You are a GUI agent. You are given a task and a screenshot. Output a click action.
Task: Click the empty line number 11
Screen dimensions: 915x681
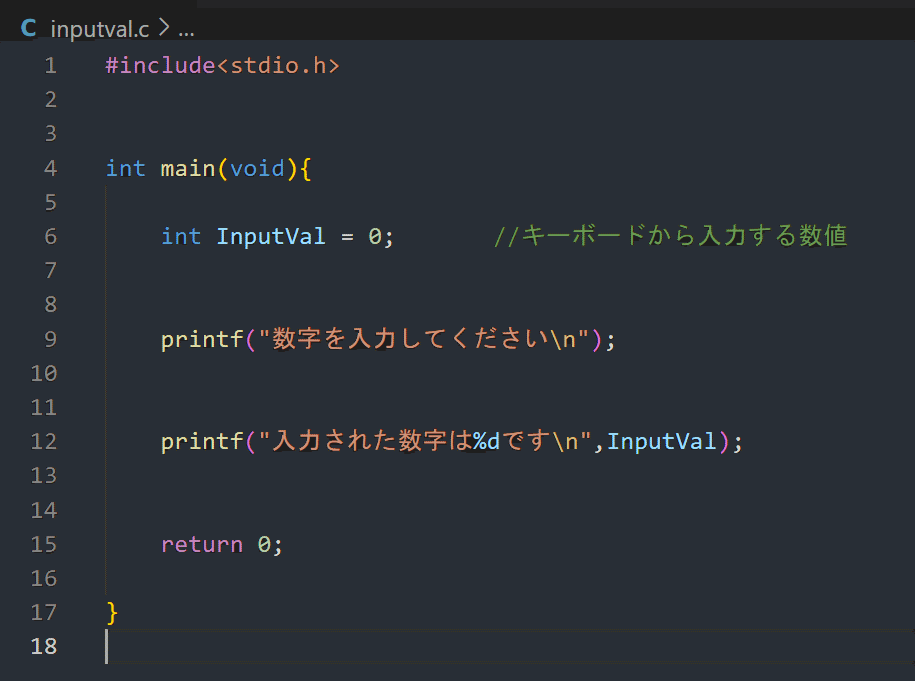coord(44,407)
